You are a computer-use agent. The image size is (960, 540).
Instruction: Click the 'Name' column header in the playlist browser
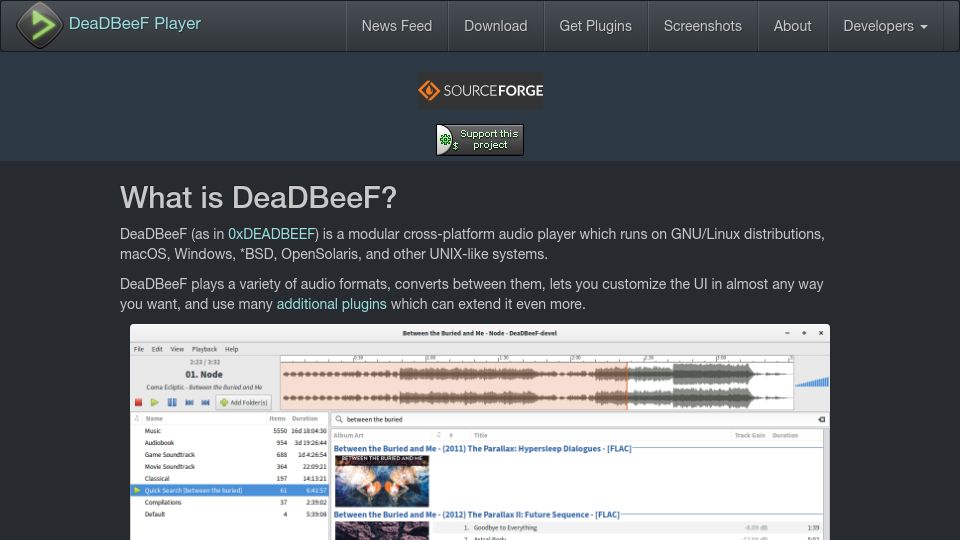tap(154, 419)
